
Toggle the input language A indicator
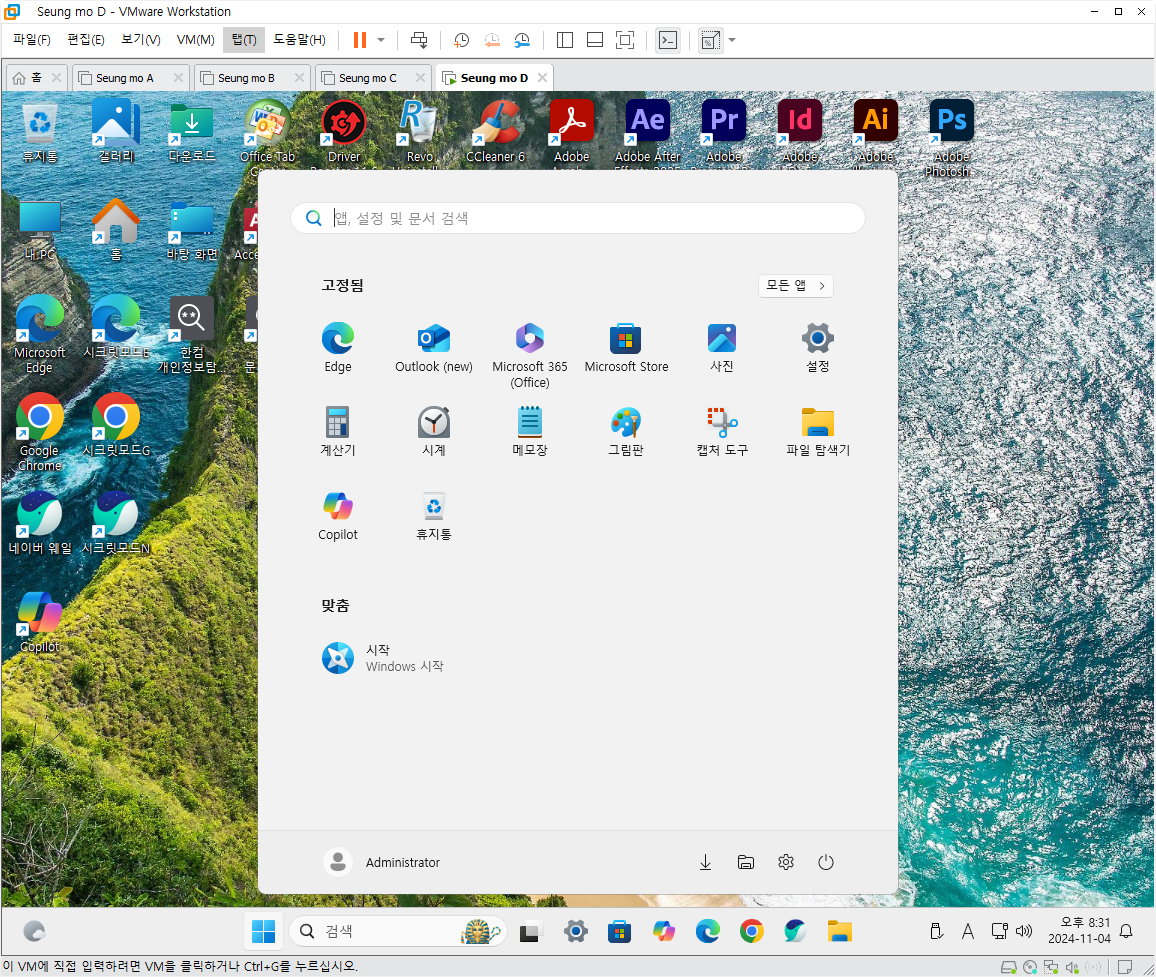coord(968,931)
